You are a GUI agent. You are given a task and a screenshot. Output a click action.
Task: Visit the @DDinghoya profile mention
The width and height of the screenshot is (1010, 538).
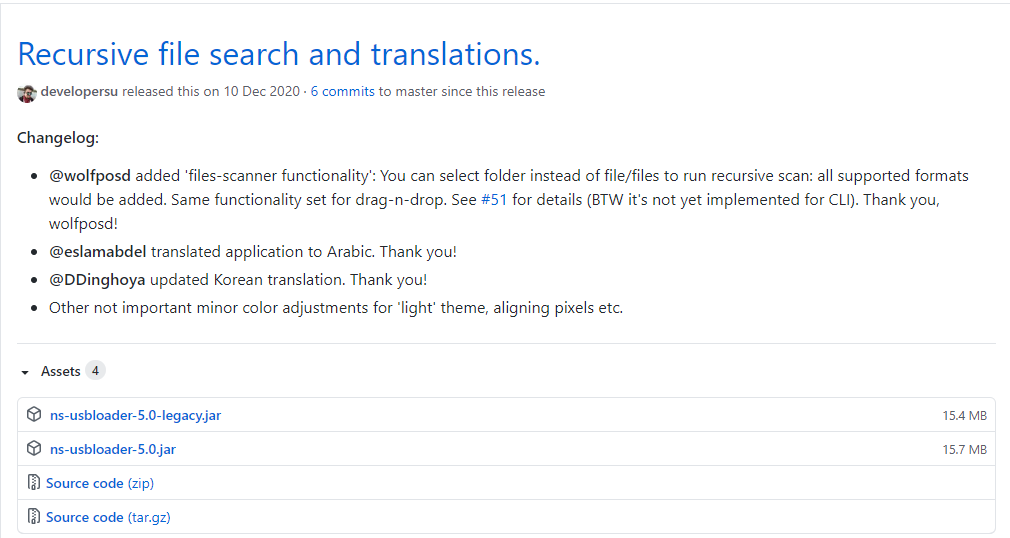pos(96,280)
